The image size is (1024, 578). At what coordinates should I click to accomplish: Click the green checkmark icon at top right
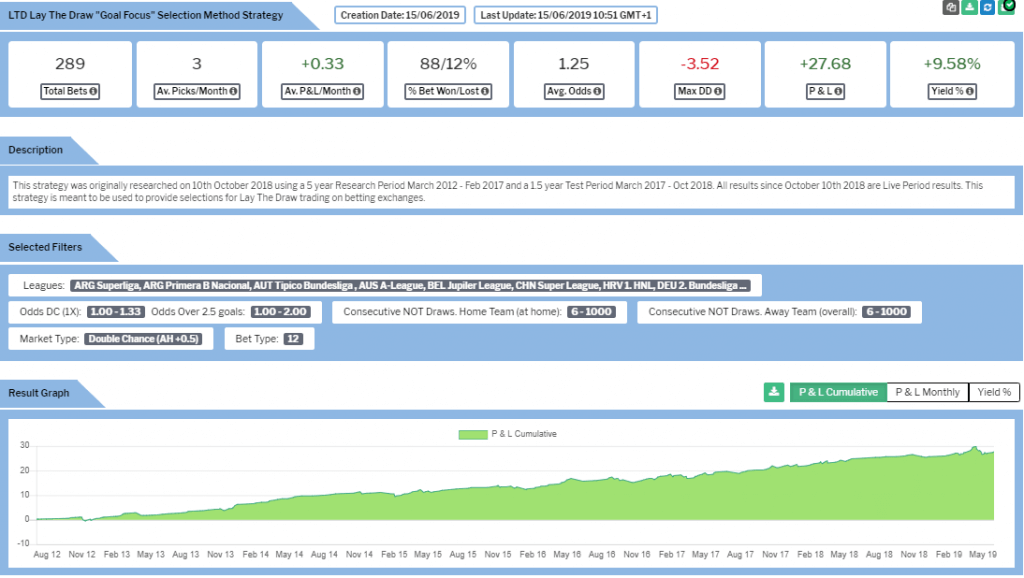(1007, 7)
